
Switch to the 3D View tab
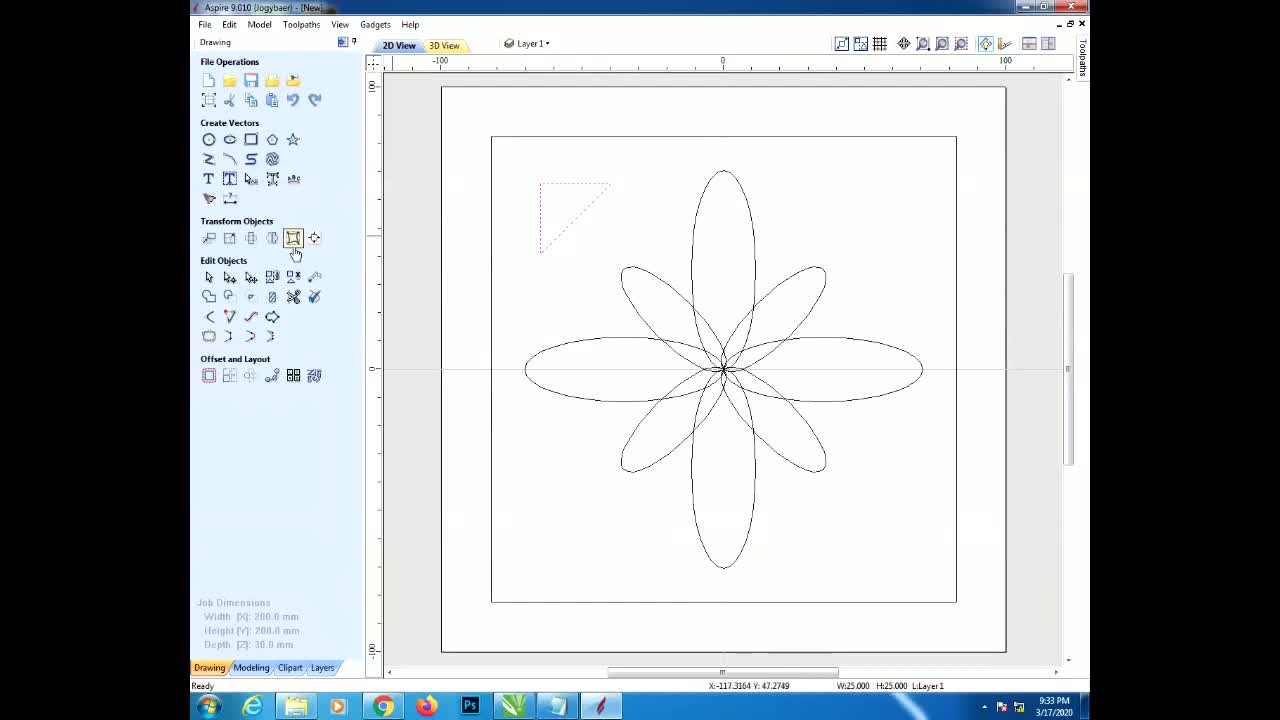point(444,46)
